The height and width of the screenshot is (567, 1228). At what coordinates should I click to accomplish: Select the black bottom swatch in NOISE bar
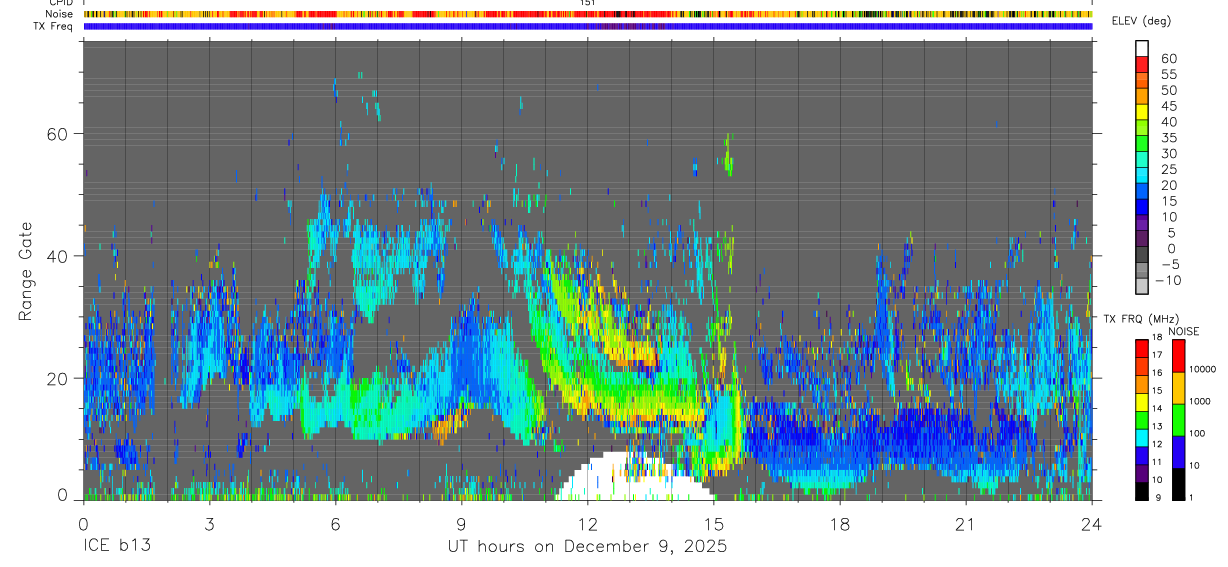pyautogui.click(x=1177, y=484)
